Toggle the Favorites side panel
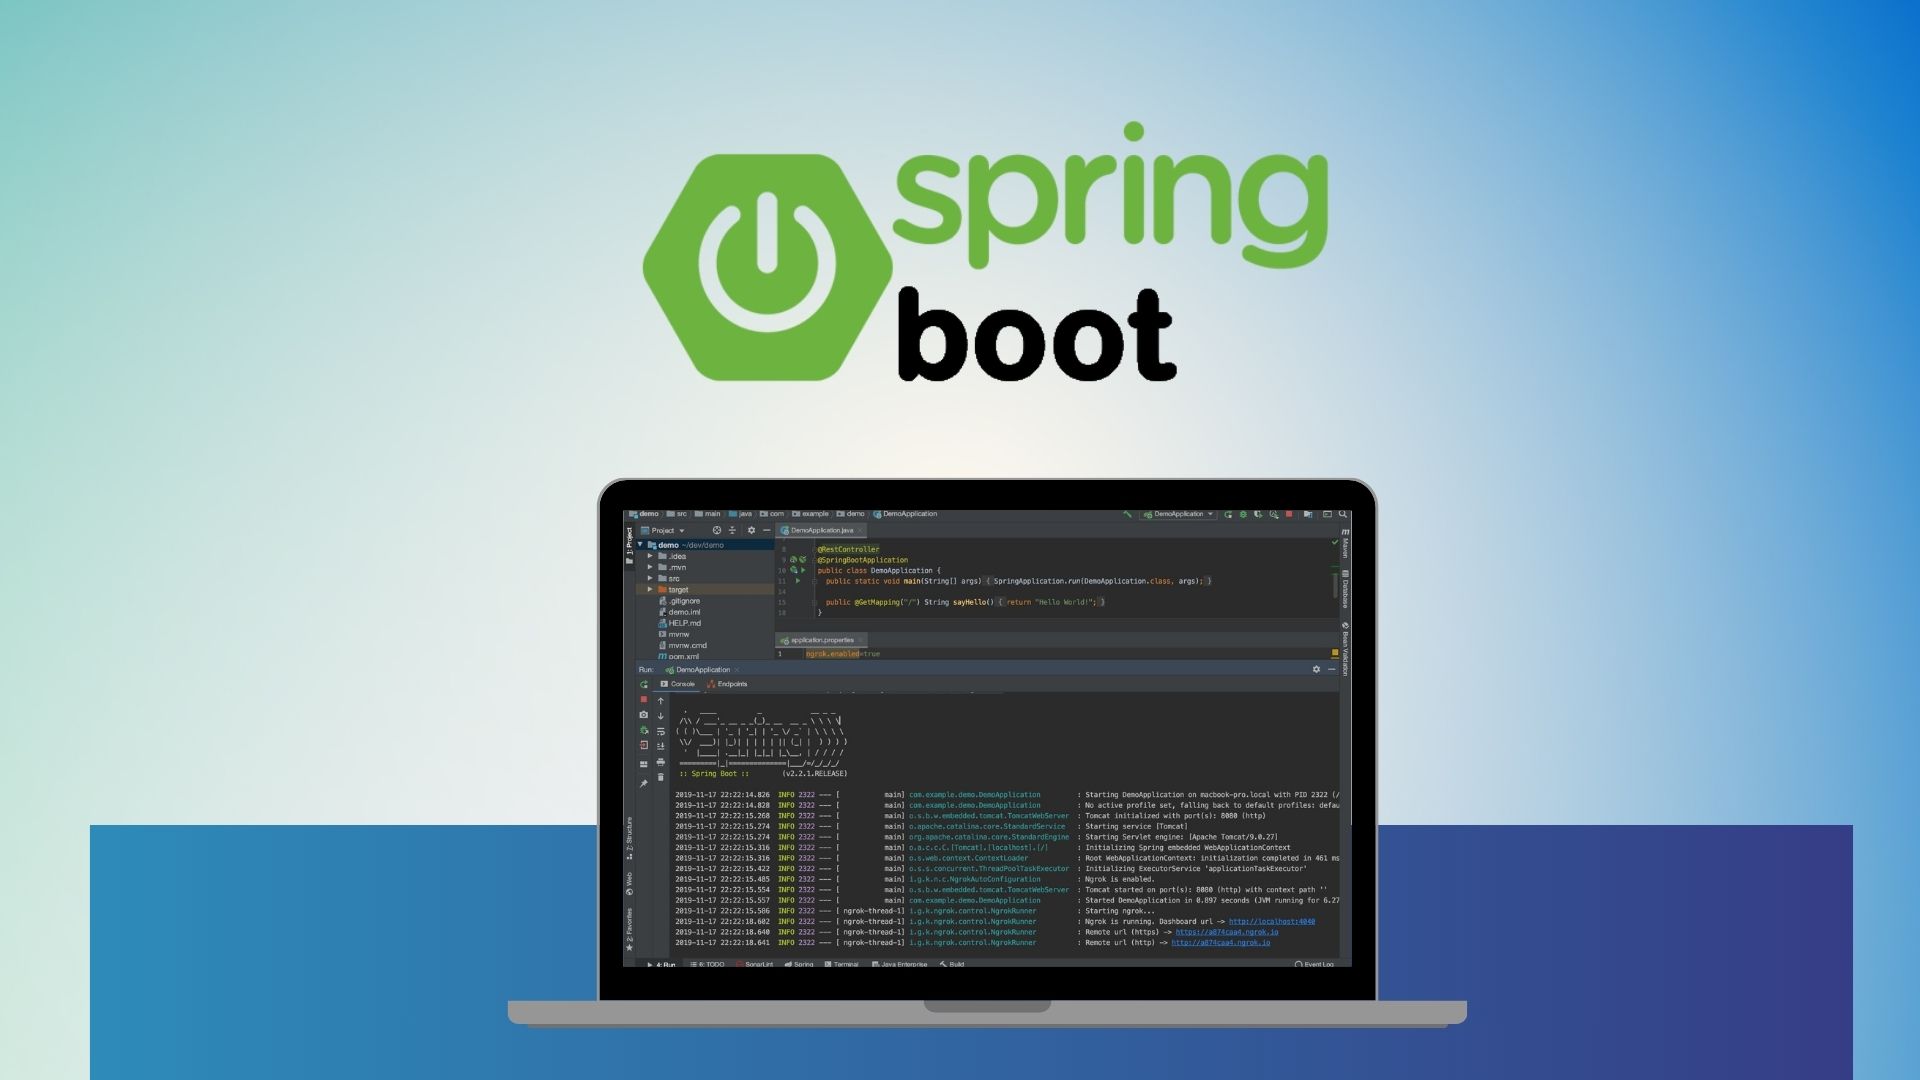 [629, 930]
